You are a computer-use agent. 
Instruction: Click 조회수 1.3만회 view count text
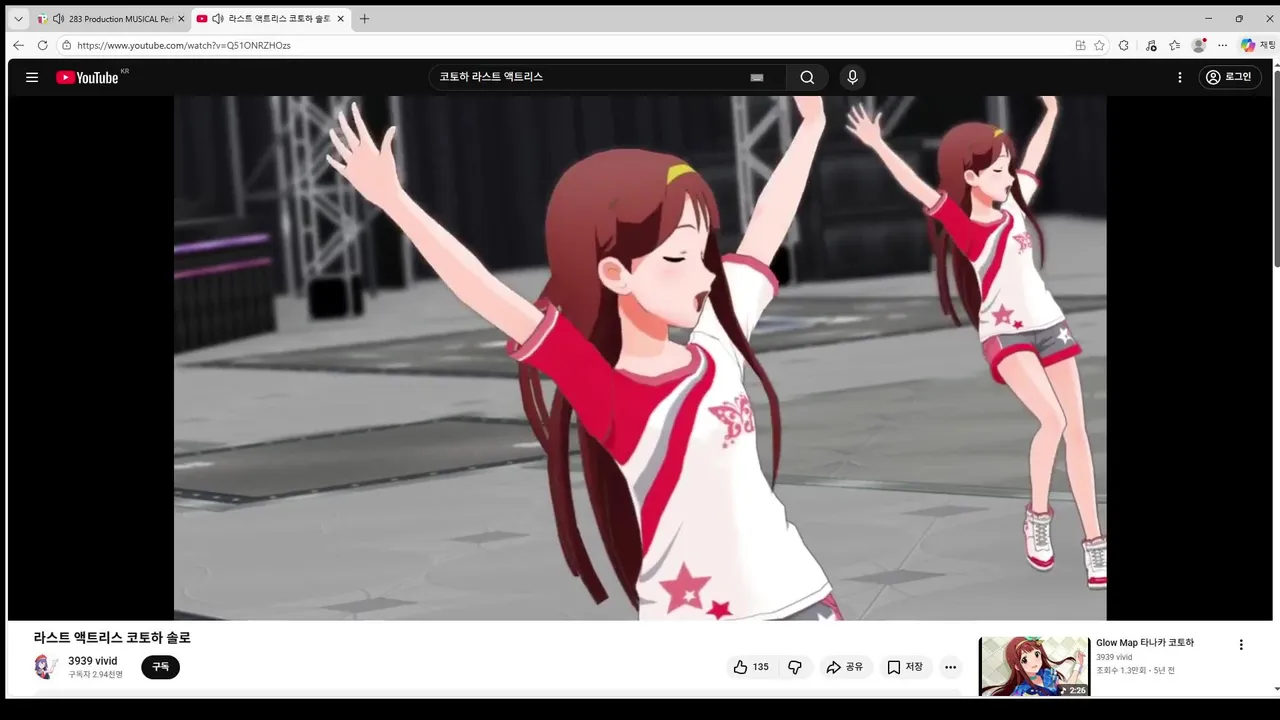point(1122,670)
